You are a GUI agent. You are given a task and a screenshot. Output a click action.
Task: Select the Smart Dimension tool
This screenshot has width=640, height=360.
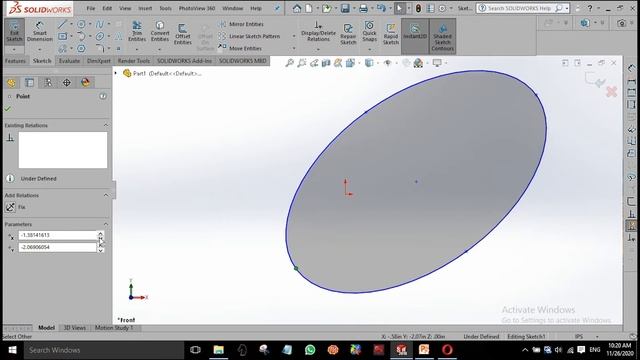pyautogui.click(x=40, y=31)
